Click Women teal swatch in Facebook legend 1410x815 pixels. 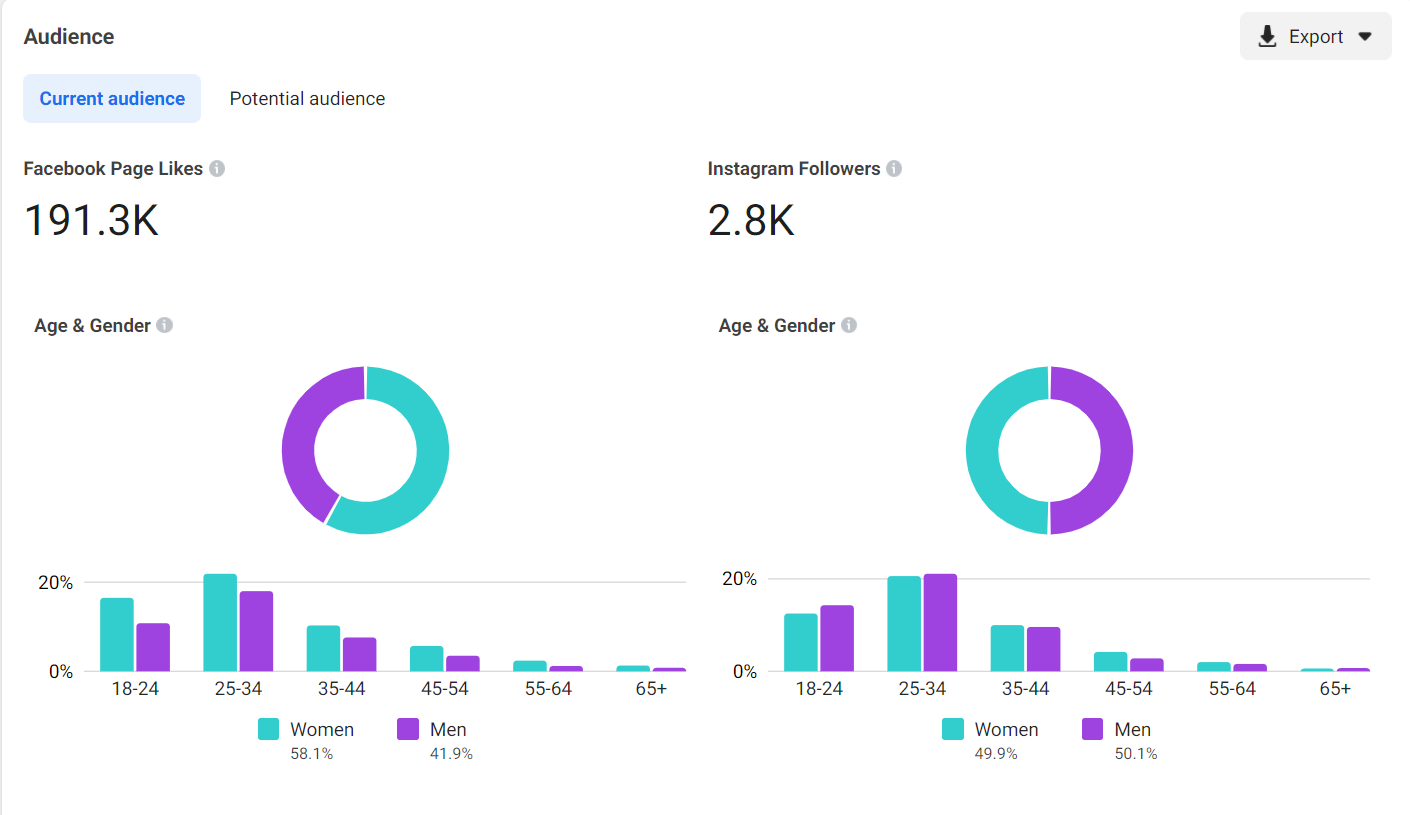pos(269,729)
